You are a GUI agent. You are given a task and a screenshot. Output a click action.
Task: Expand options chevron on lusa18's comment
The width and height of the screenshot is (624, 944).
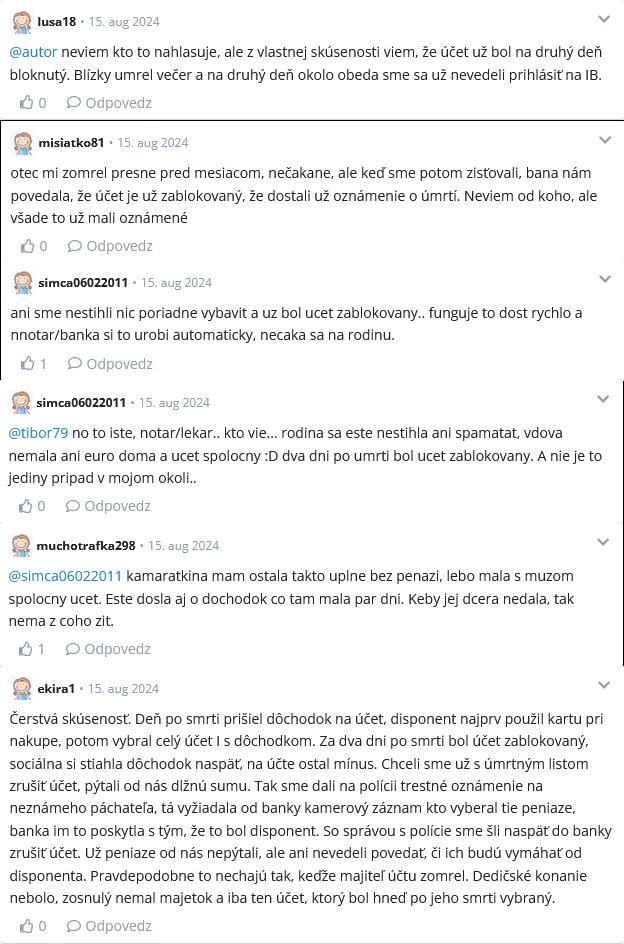604,19
